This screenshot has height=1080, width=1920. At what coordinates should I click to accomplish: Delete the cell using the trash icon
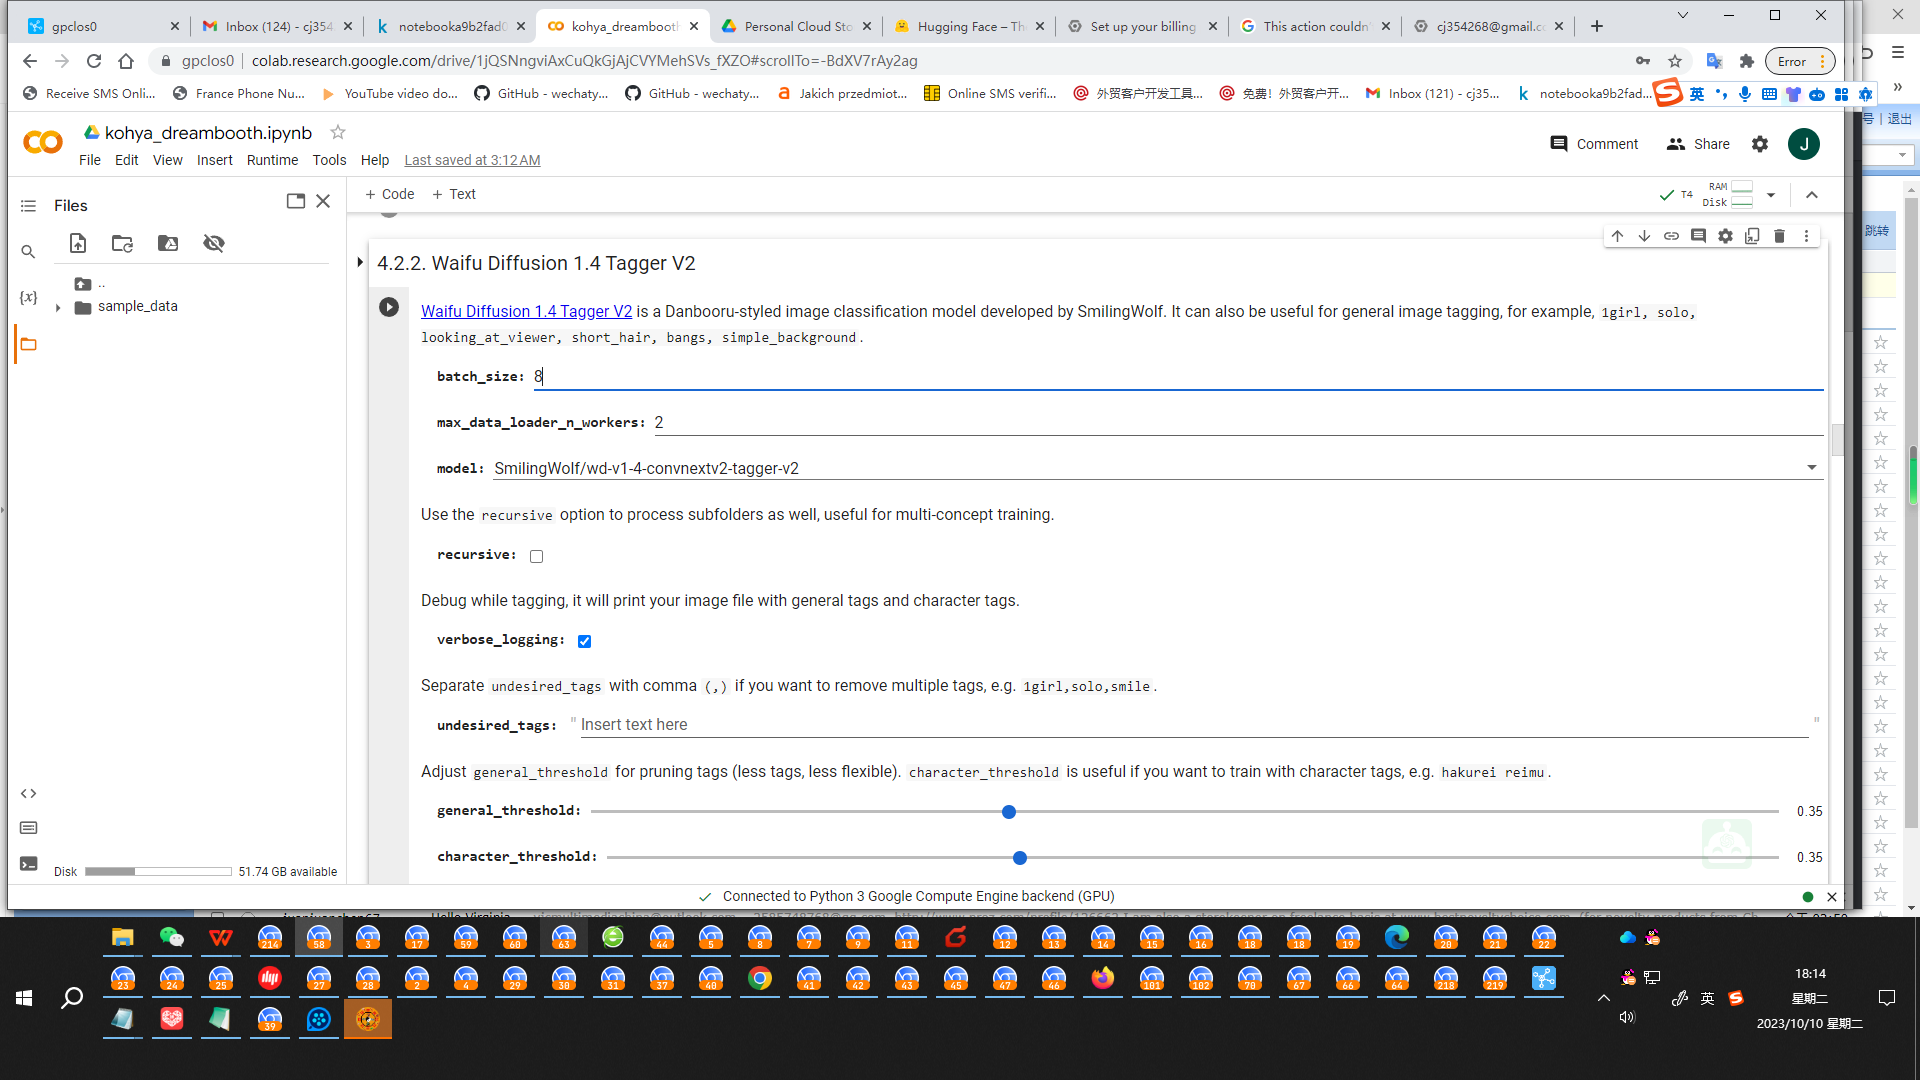click(1779, 236)
